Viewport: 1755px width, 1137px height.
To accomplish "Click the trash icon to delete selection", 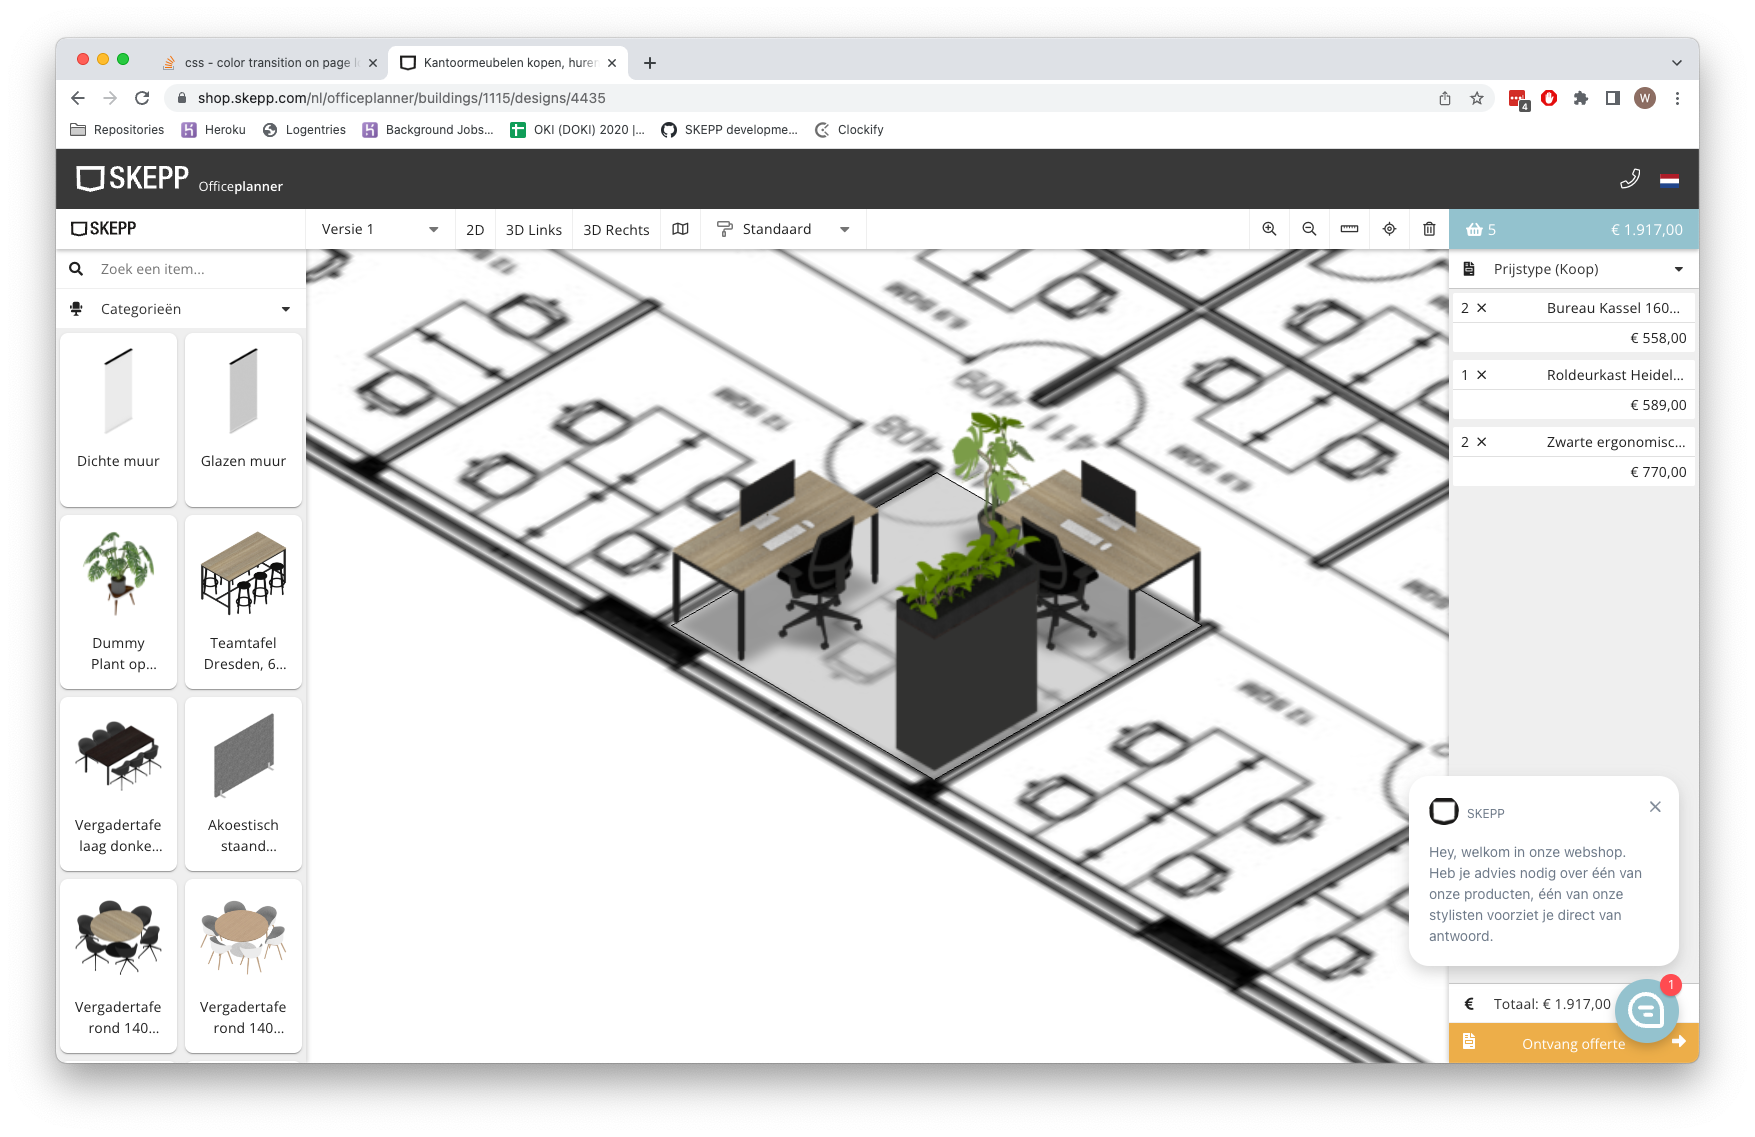I will pyautogui.click(x=1429, y=229).
